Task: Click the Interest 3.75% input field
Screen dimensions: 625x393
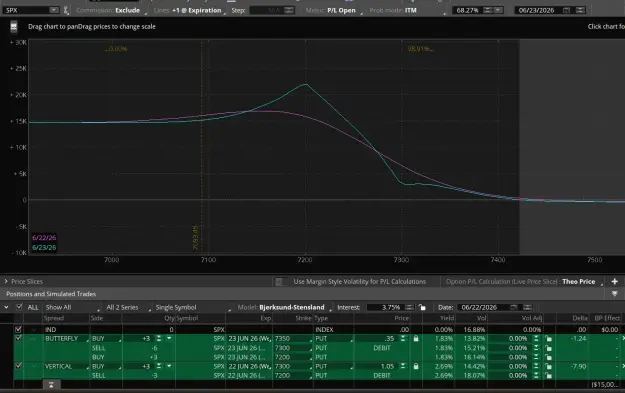Action: point(385,307)
